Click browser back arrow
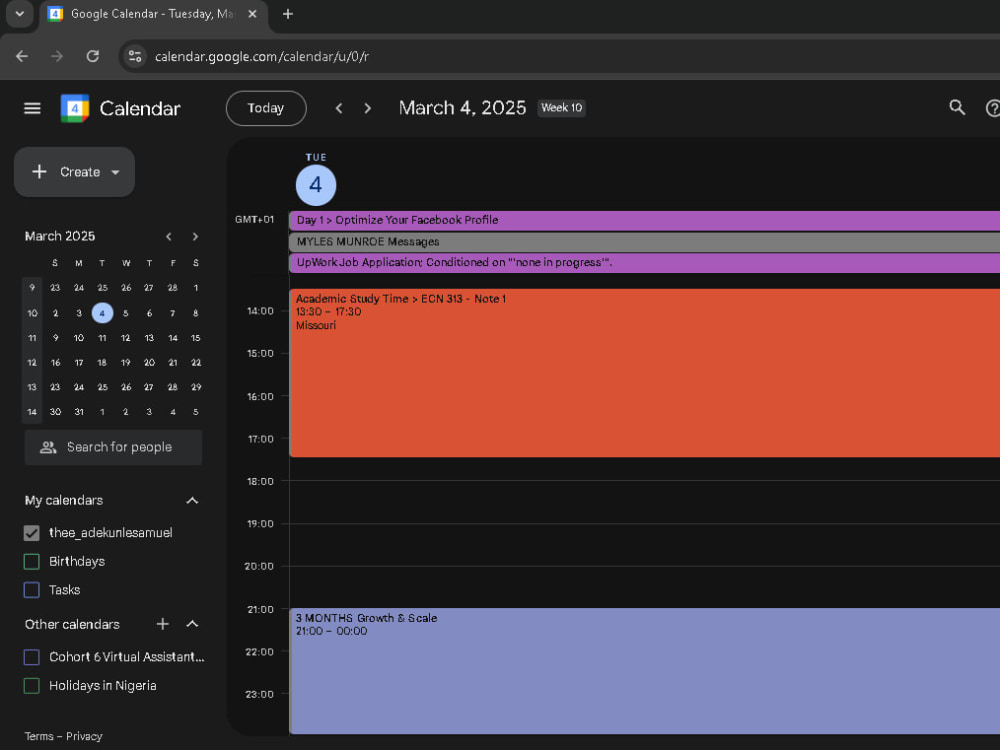 (22, 56)
